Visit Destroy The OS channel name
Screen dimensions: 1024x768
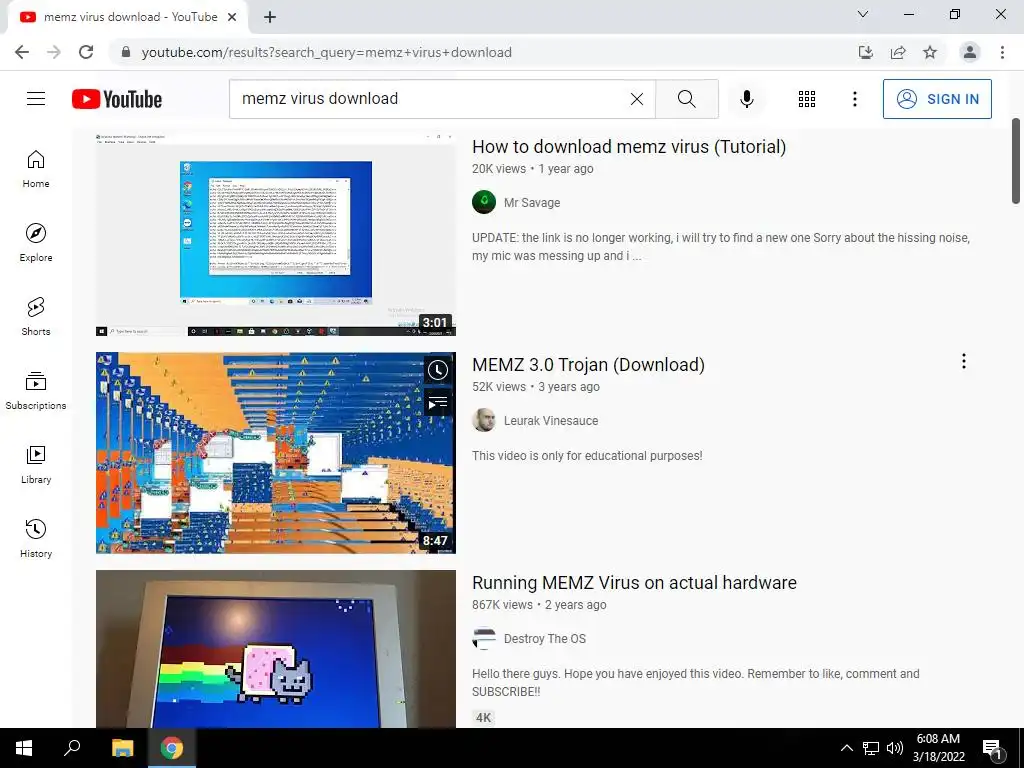pyautogui.click(x=545, y=639)
